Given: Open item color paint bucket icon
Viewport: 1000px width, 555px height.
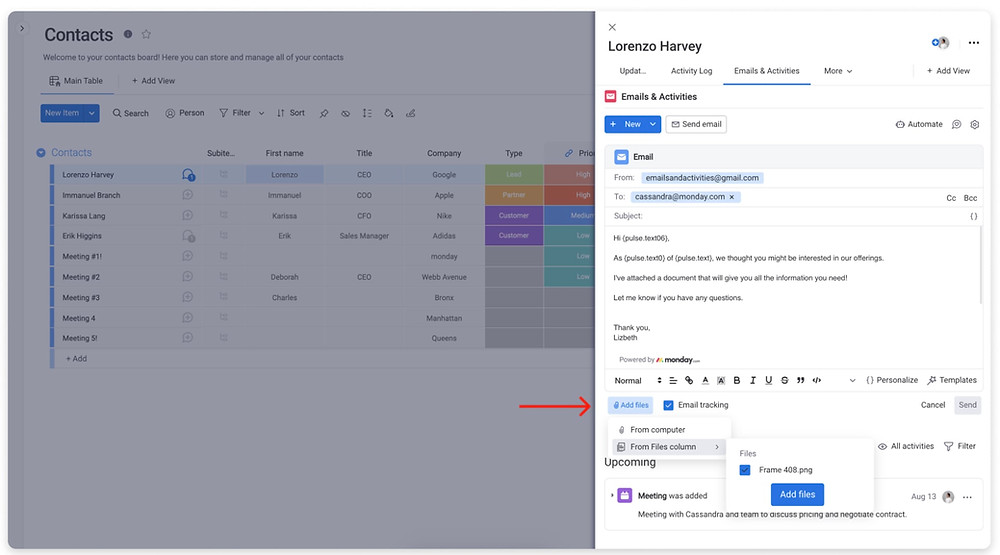Looking at the screenshot, I should click(x=388, y=113).
